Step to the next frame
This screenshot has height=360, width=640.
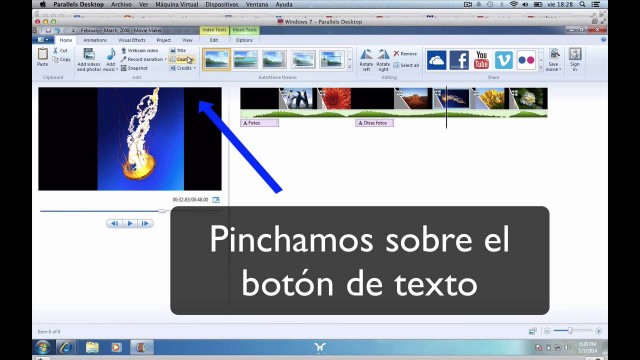(x=145, y=223)
